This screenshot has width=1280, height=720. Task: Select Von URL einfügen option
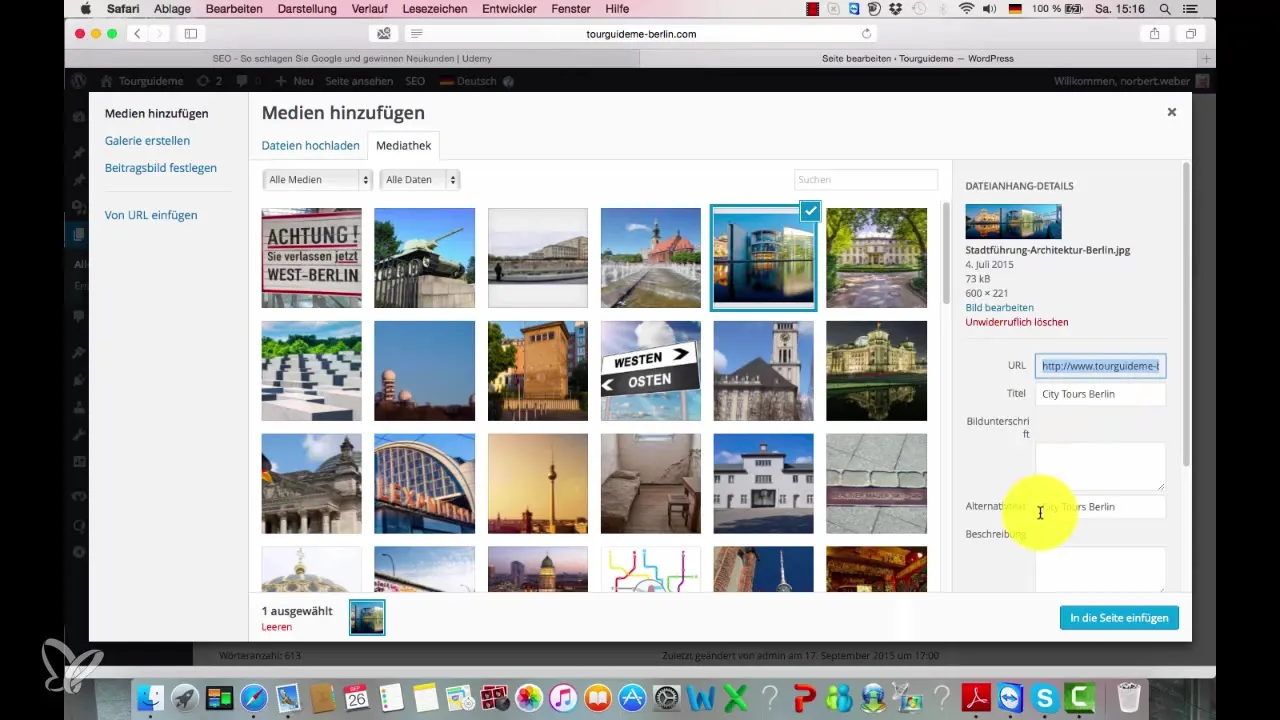(151, 215)
